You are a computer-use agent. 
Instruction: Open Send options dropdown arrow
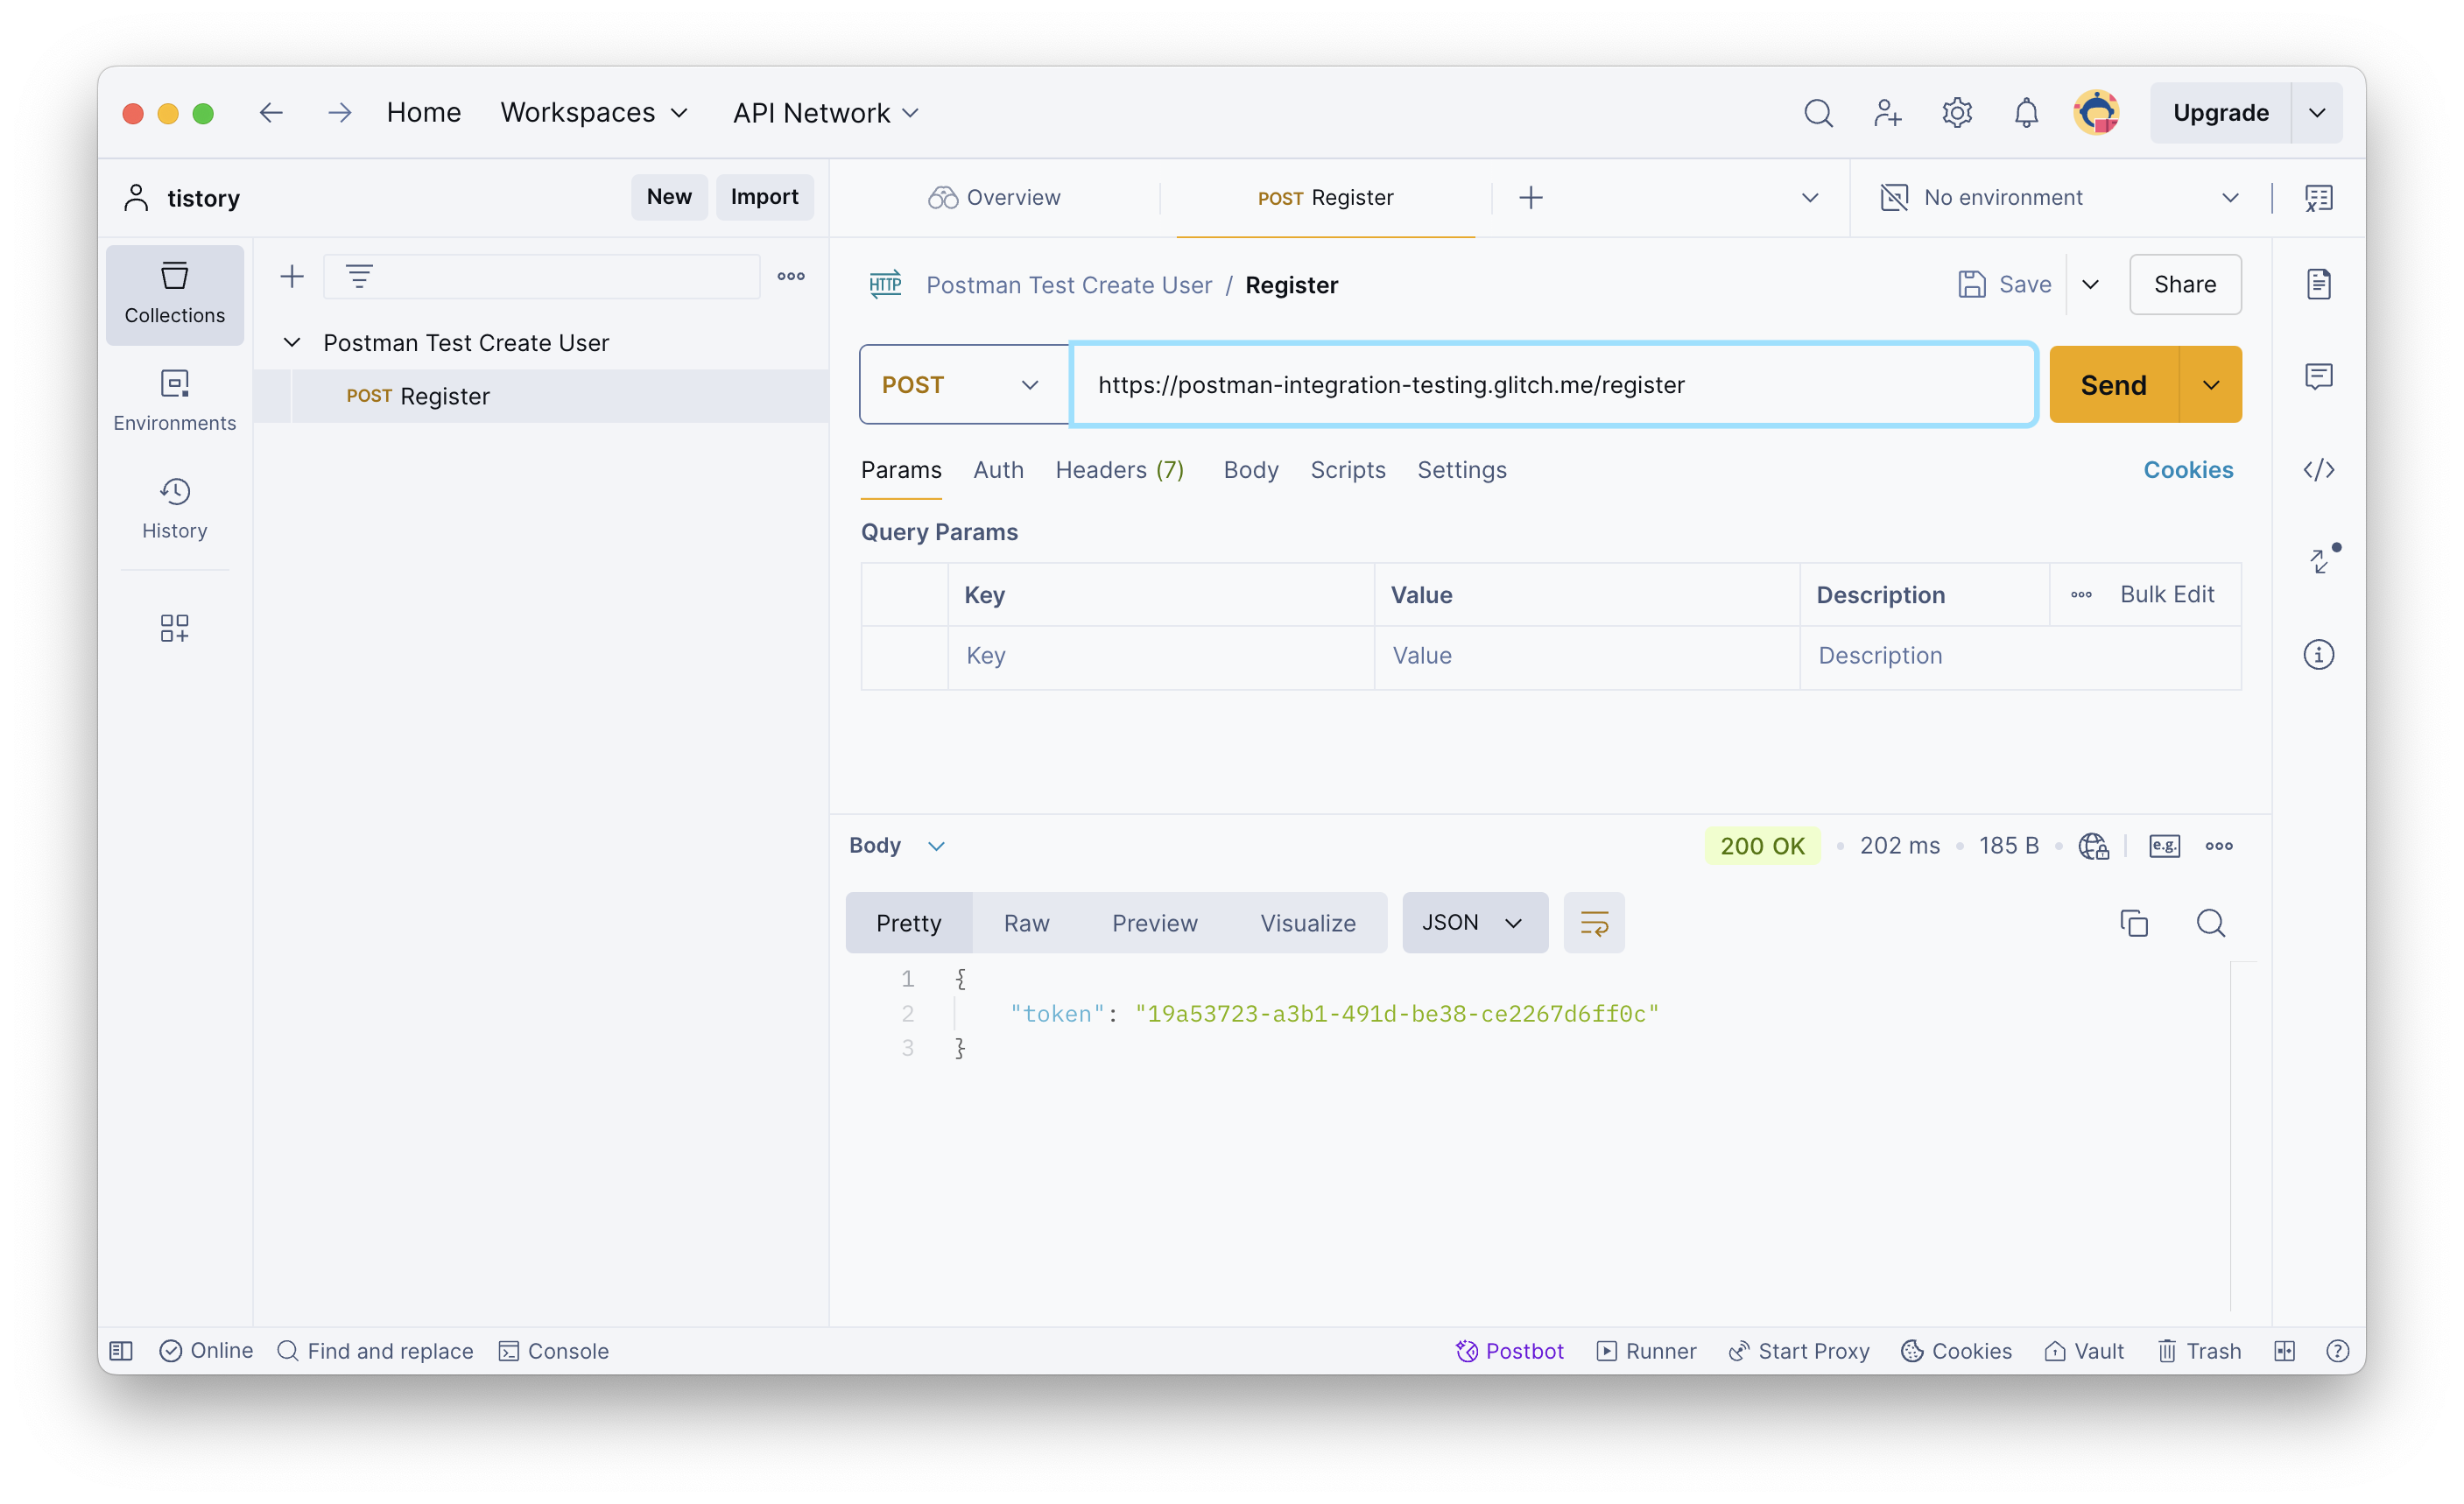tap(2210, 385)
